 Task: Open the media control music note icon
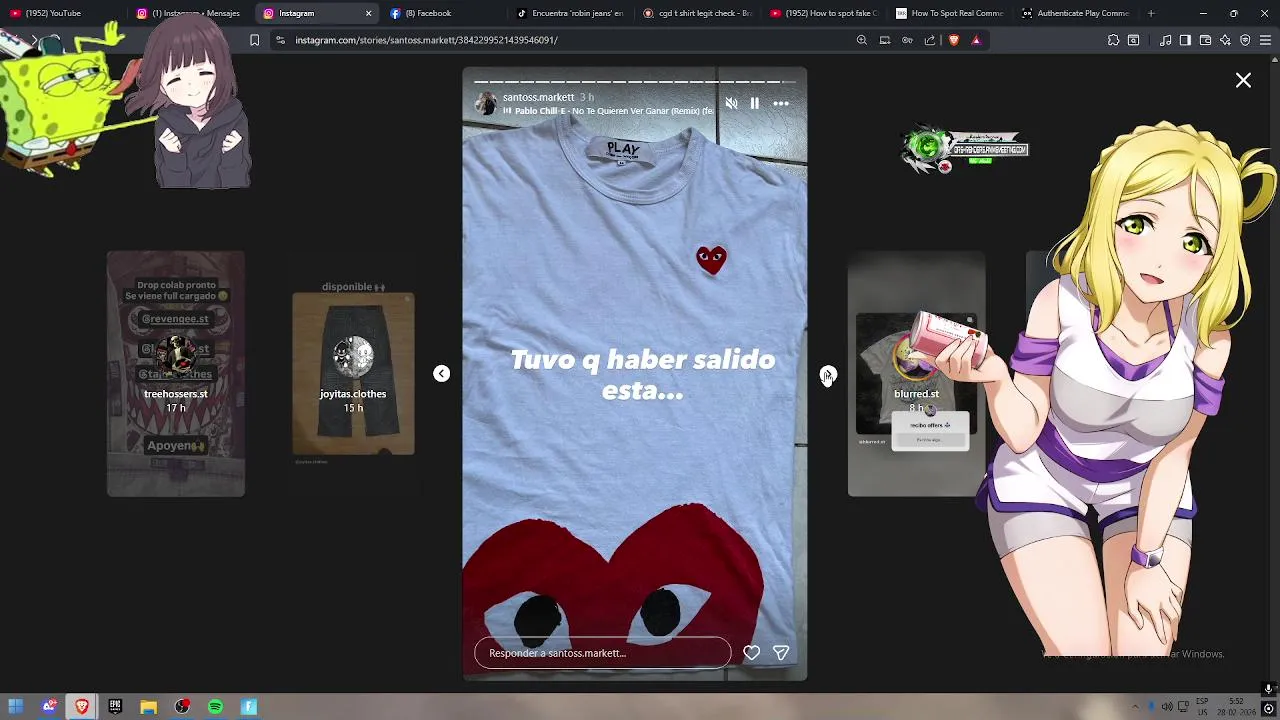click(1165, 40)
